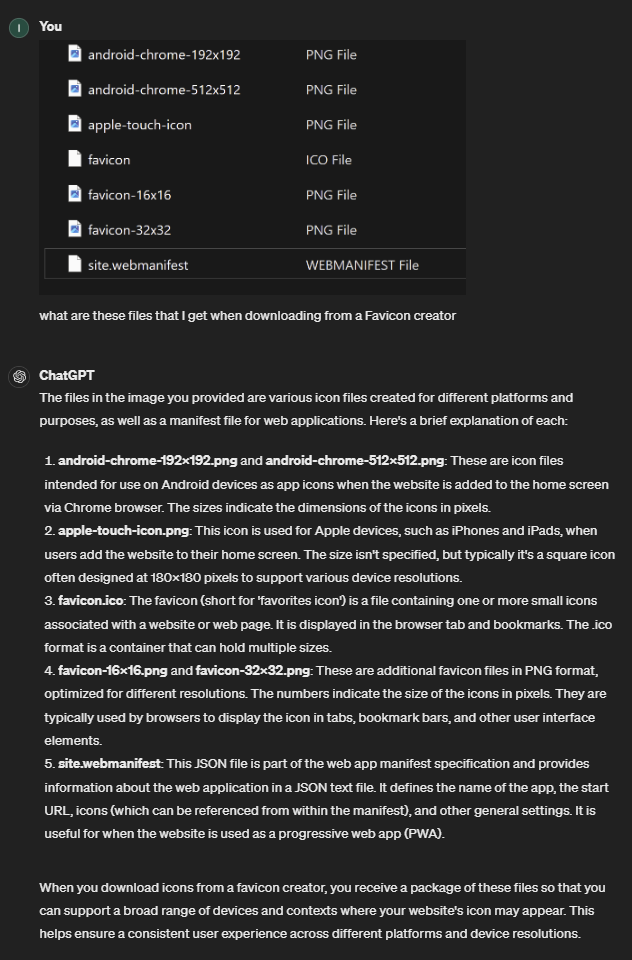Select the PNG icon next to apple-touch-icon
Viewport: 632px width, 960px height.
pos(74,124)
